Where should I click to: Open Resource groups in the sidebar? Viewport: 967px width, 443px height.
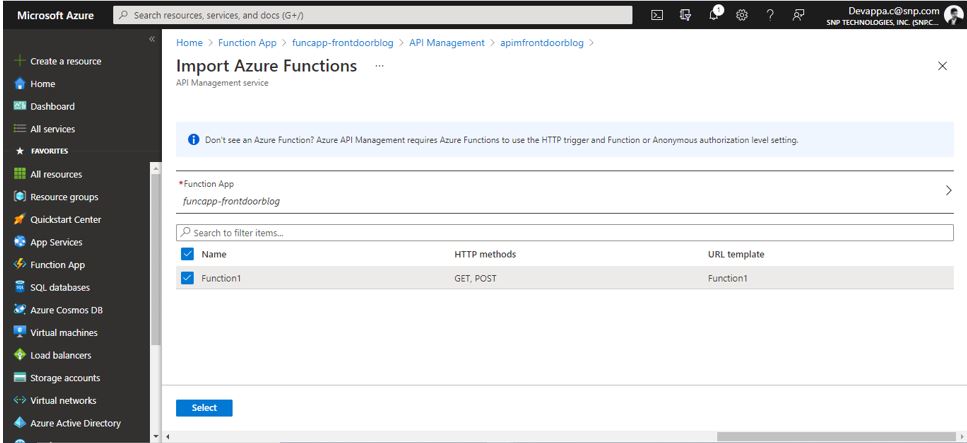click(64, 197)
